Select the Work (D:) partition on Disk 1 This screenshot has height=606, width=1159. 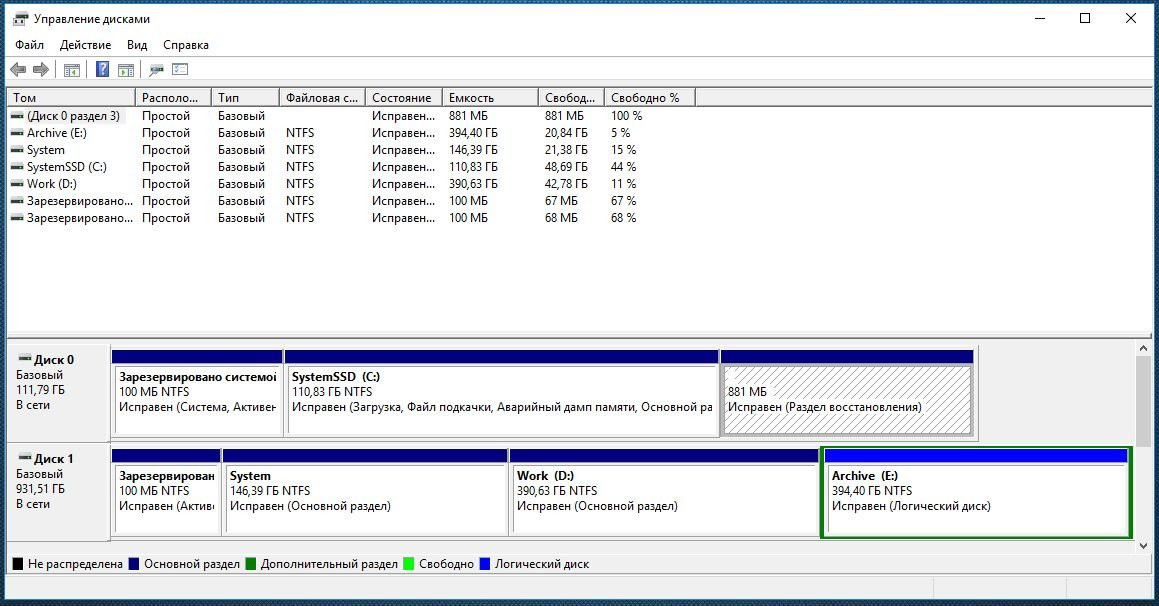click(x=662, y=498)
